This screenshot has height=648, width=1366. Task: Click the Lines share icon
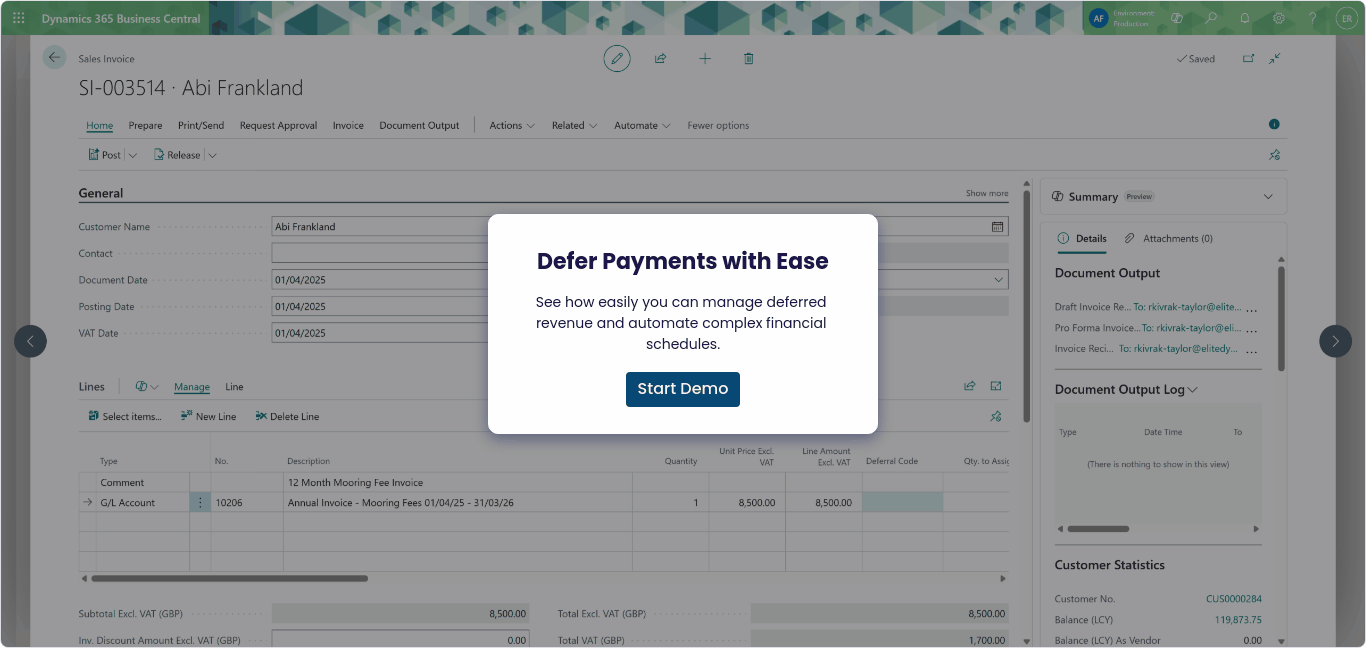pos(969,386)
